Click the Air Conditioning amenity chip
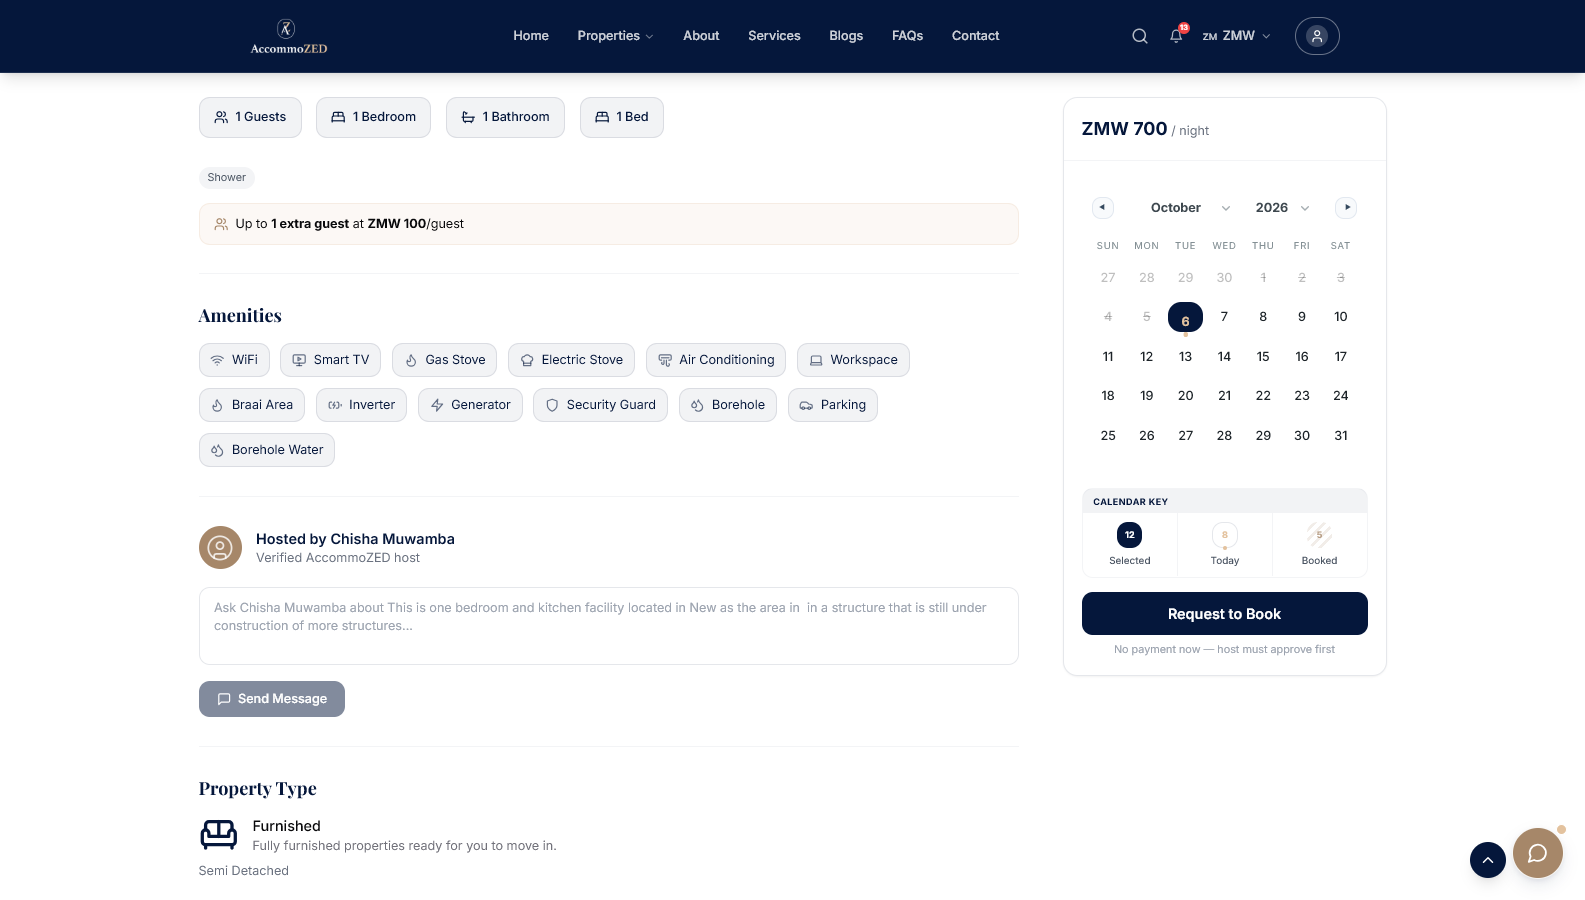1585x900 pixels. pos(716,360)
